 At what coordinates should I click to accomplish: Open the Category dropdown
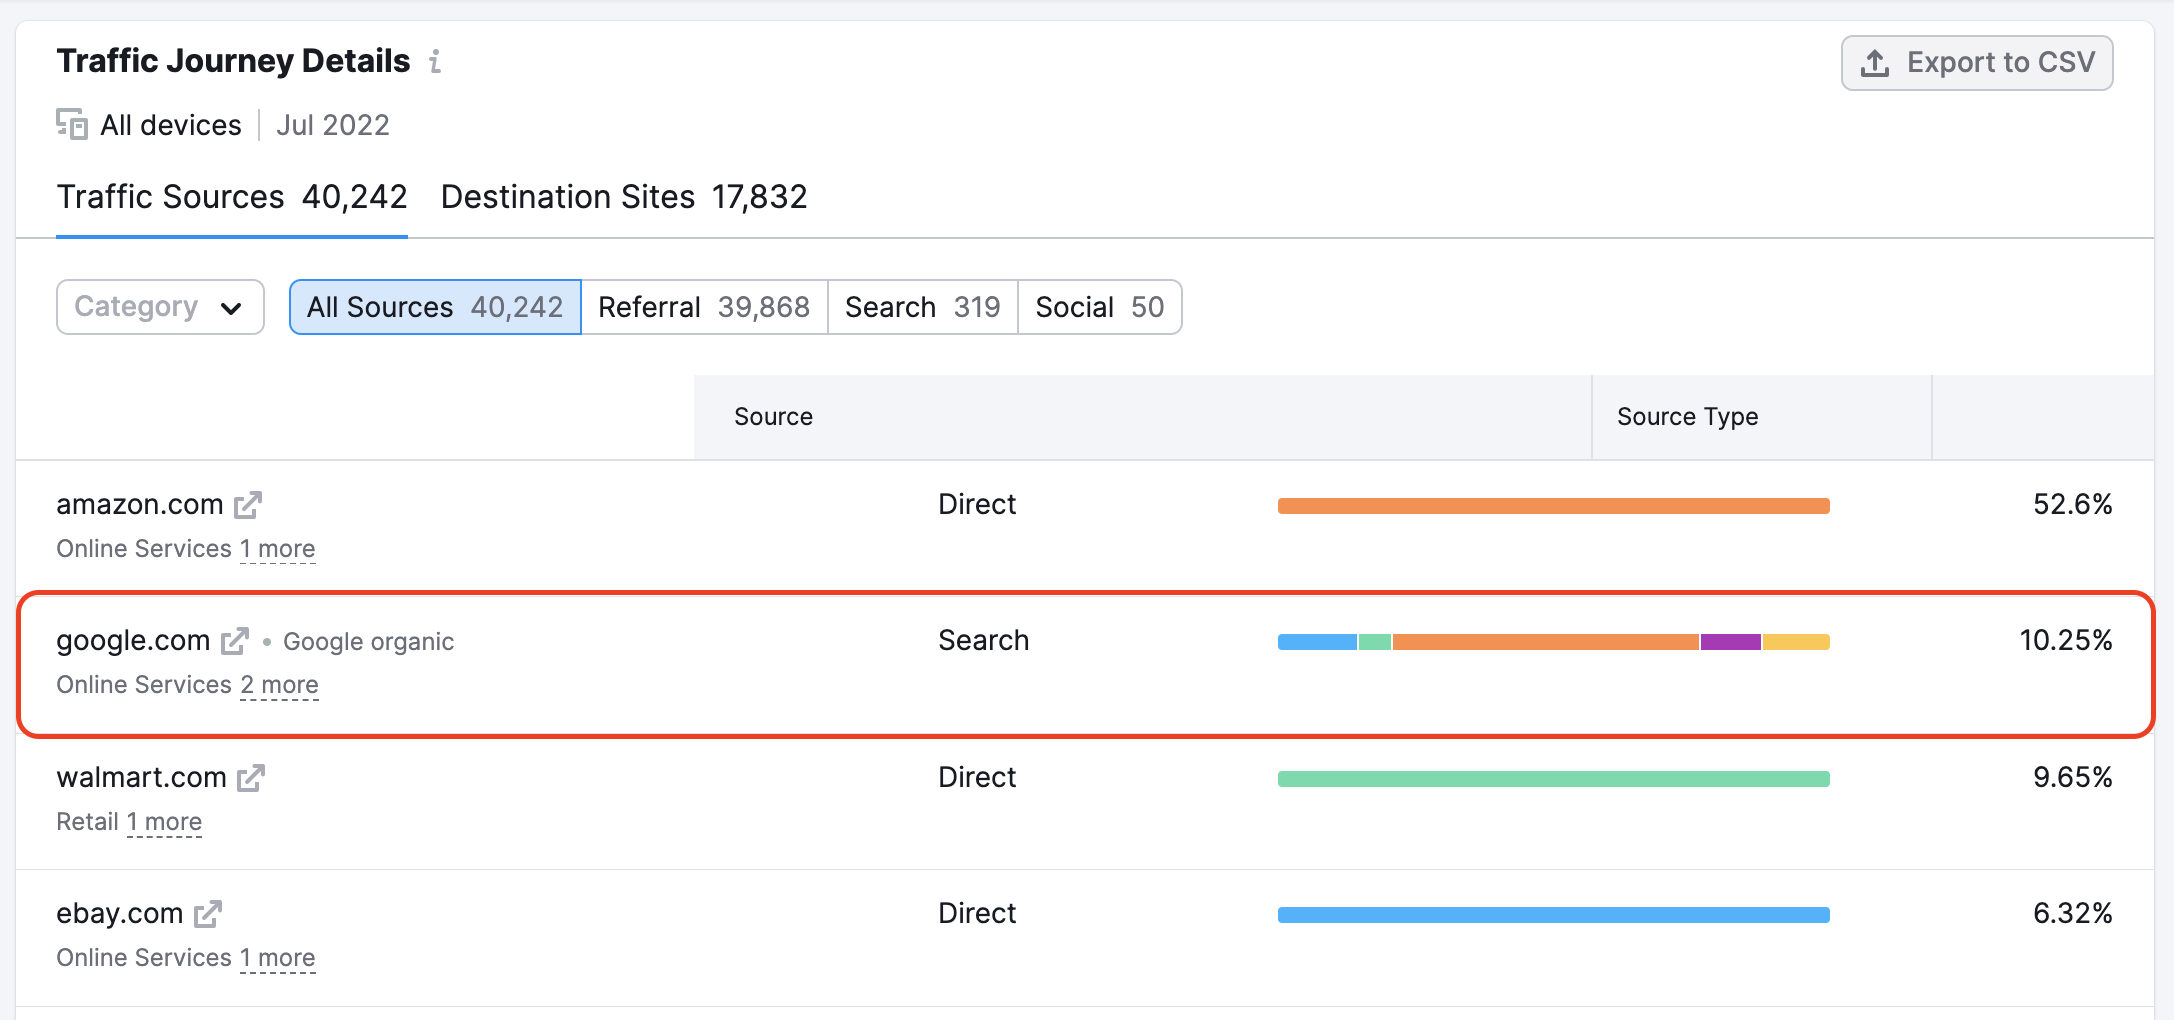160,307
